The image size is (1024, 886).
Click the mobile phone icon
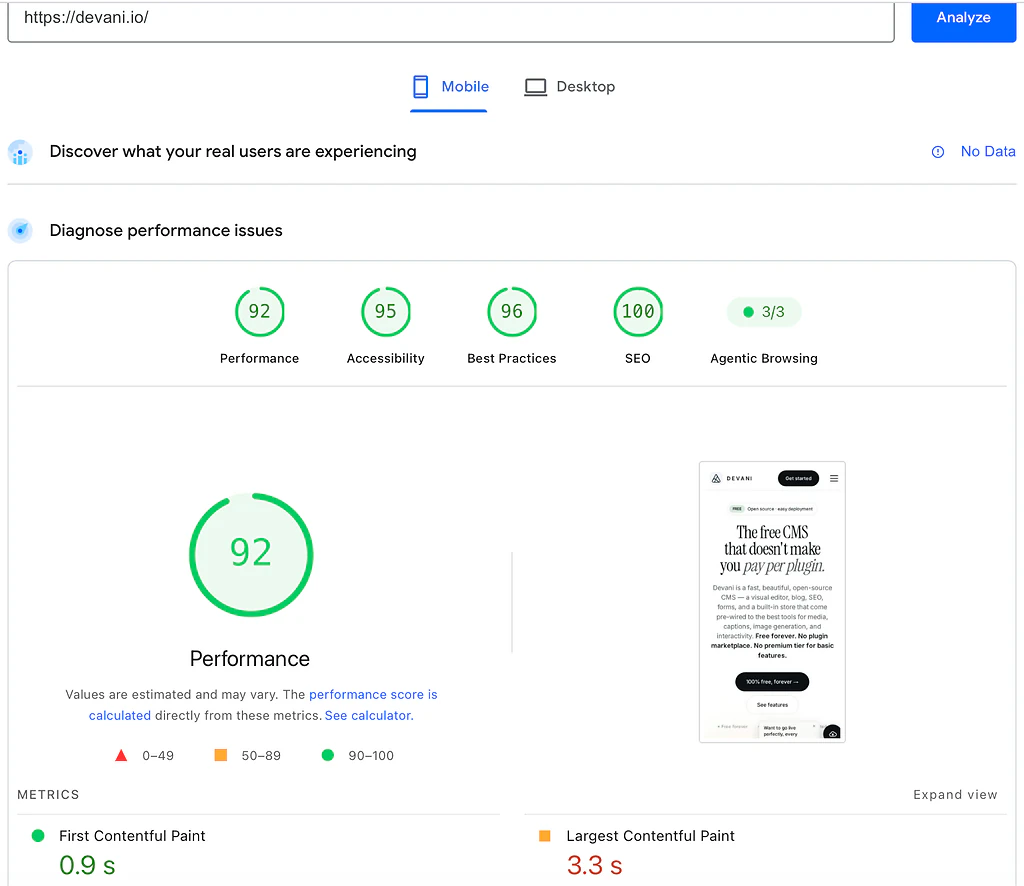tap(421, 87)
